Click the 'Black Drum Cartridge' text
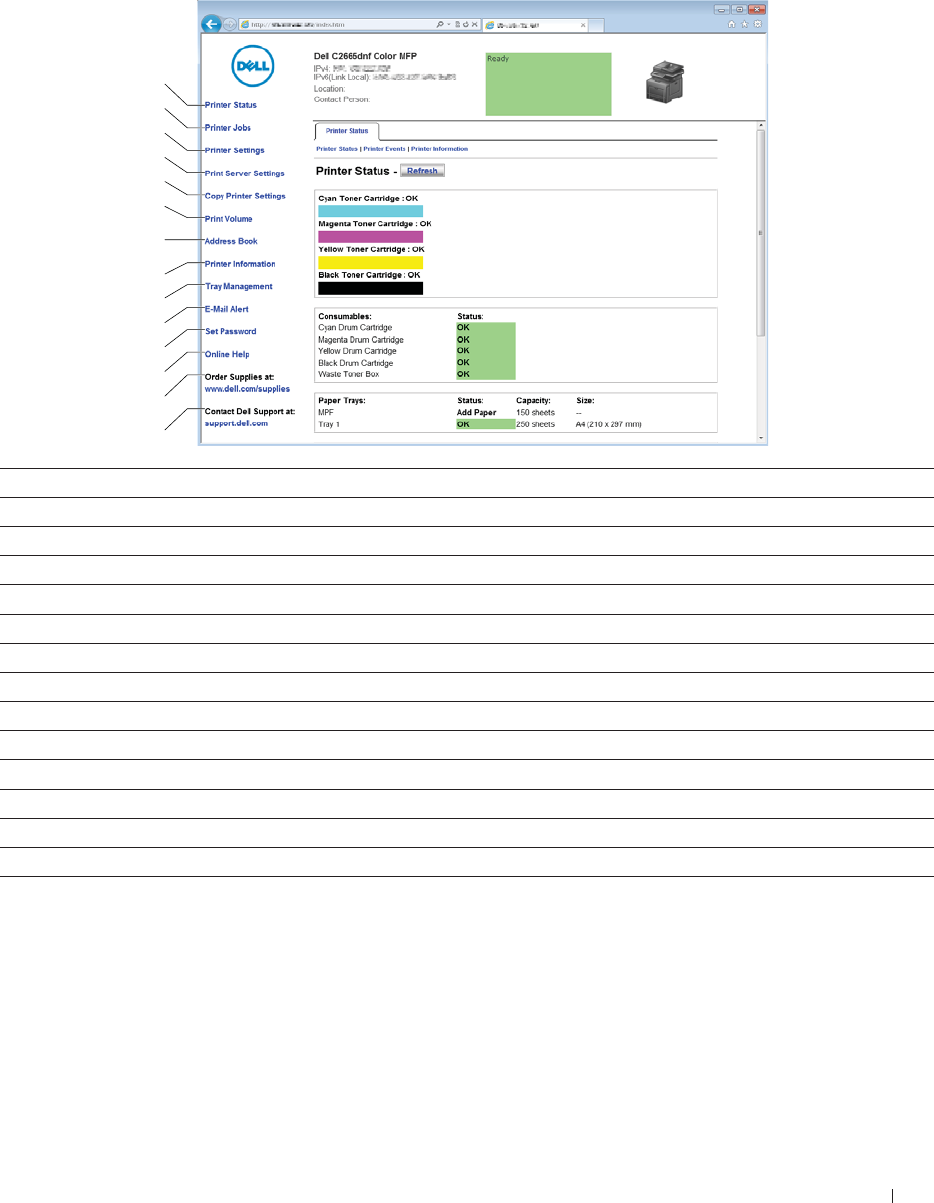The width and height of the screenshot is (934, 1203). tap(356, 363)
